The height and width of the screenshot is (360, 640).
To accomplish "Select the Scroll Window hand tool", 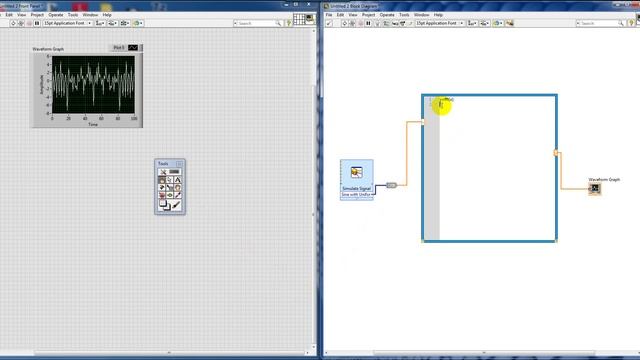I will pos(178,187).
